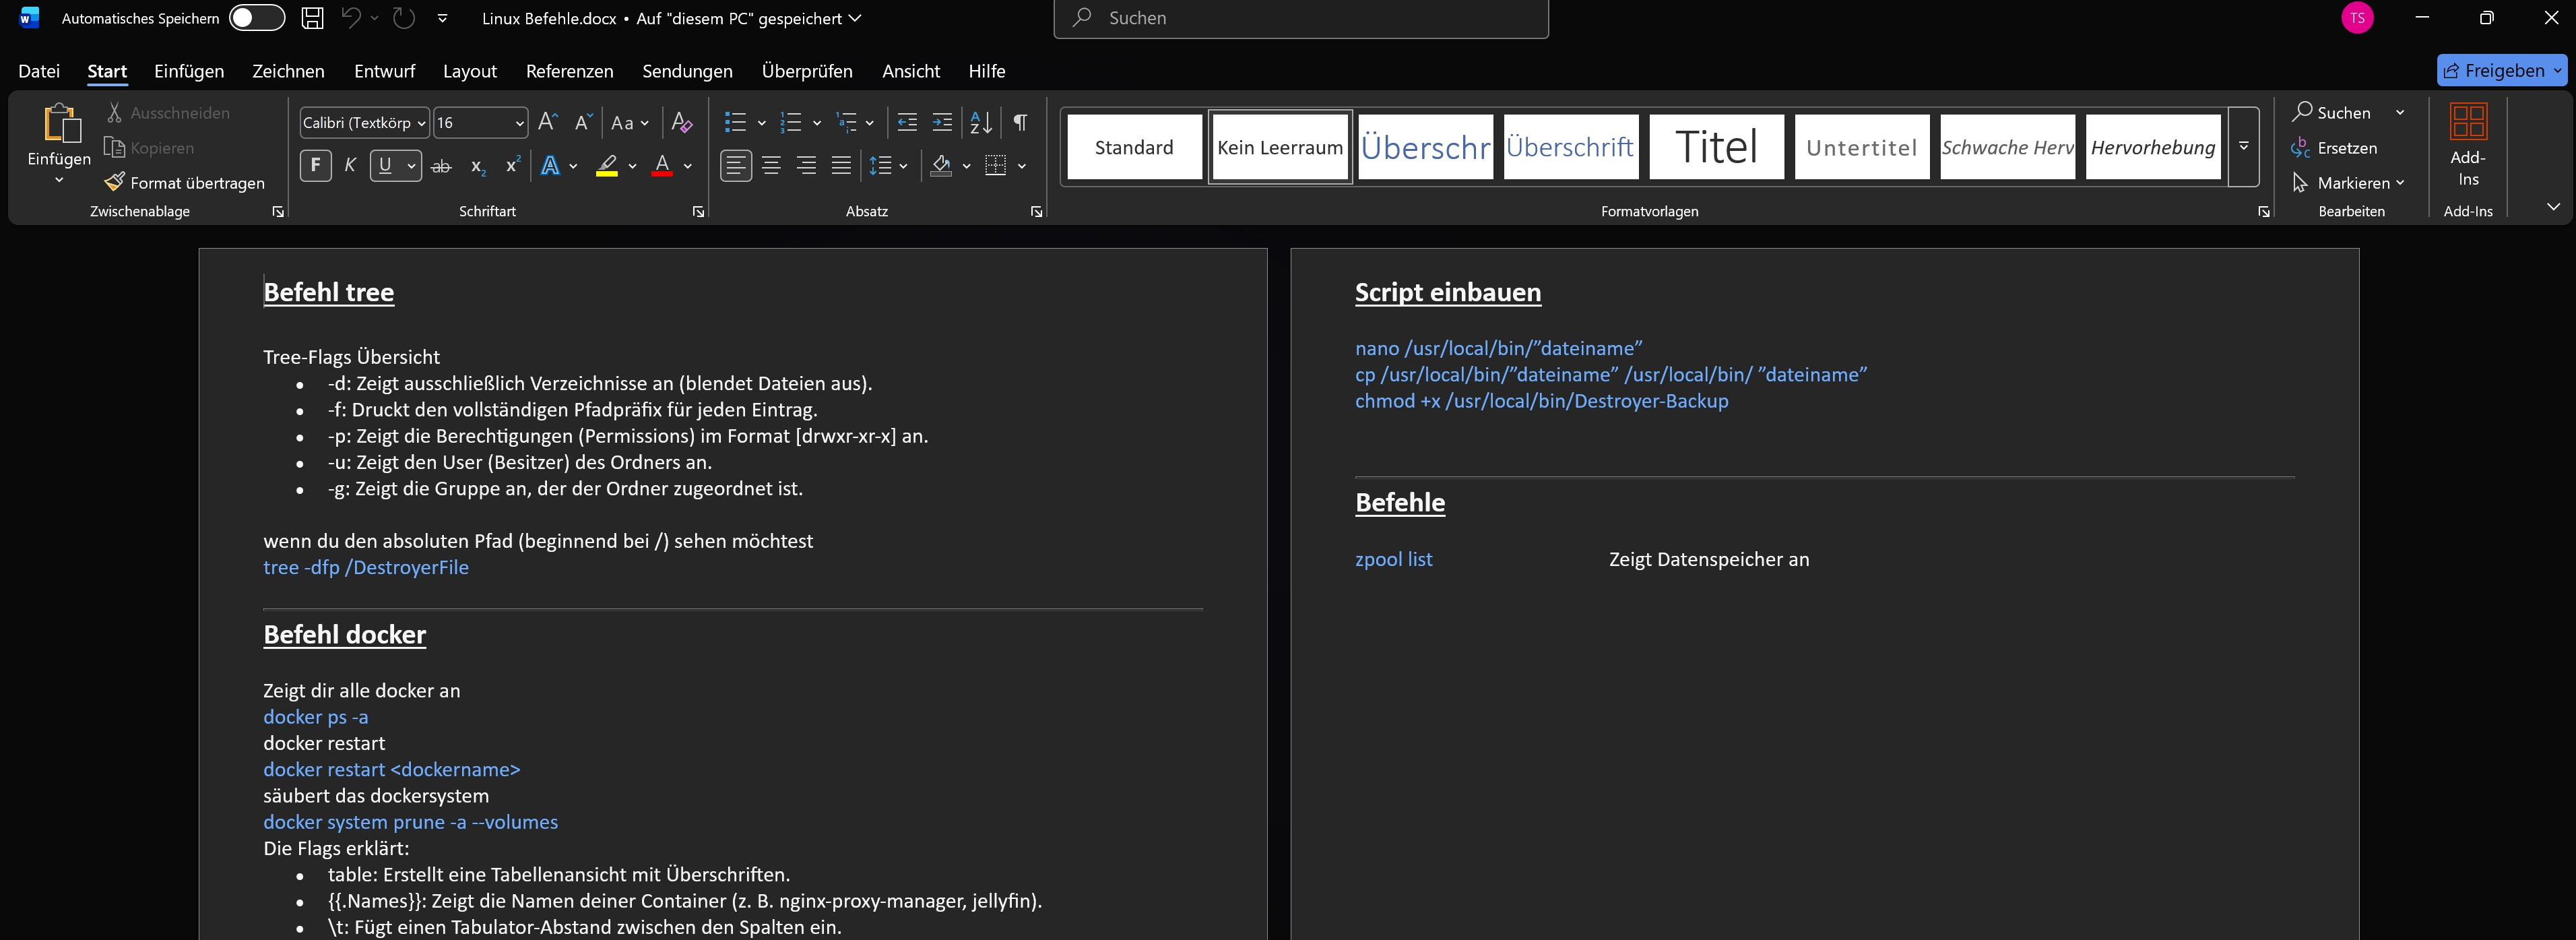Switch to the Einfügen tab

(x=189, y=71)
